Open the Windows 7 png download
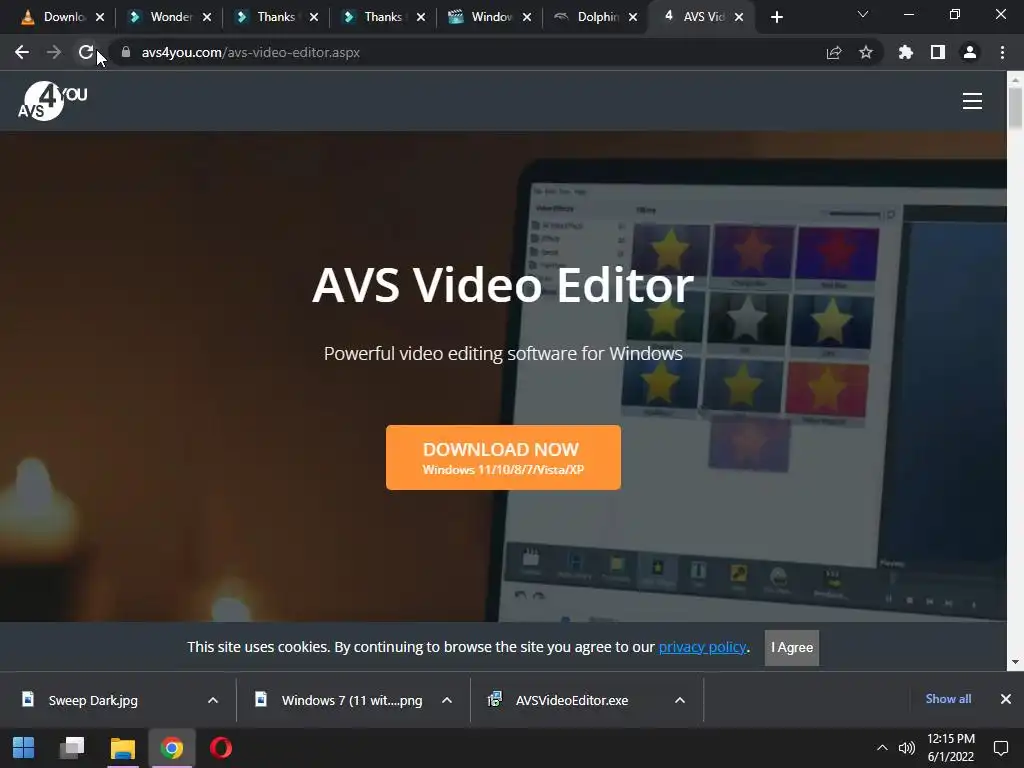The image size is (1024, 768). tap(351, 700)
